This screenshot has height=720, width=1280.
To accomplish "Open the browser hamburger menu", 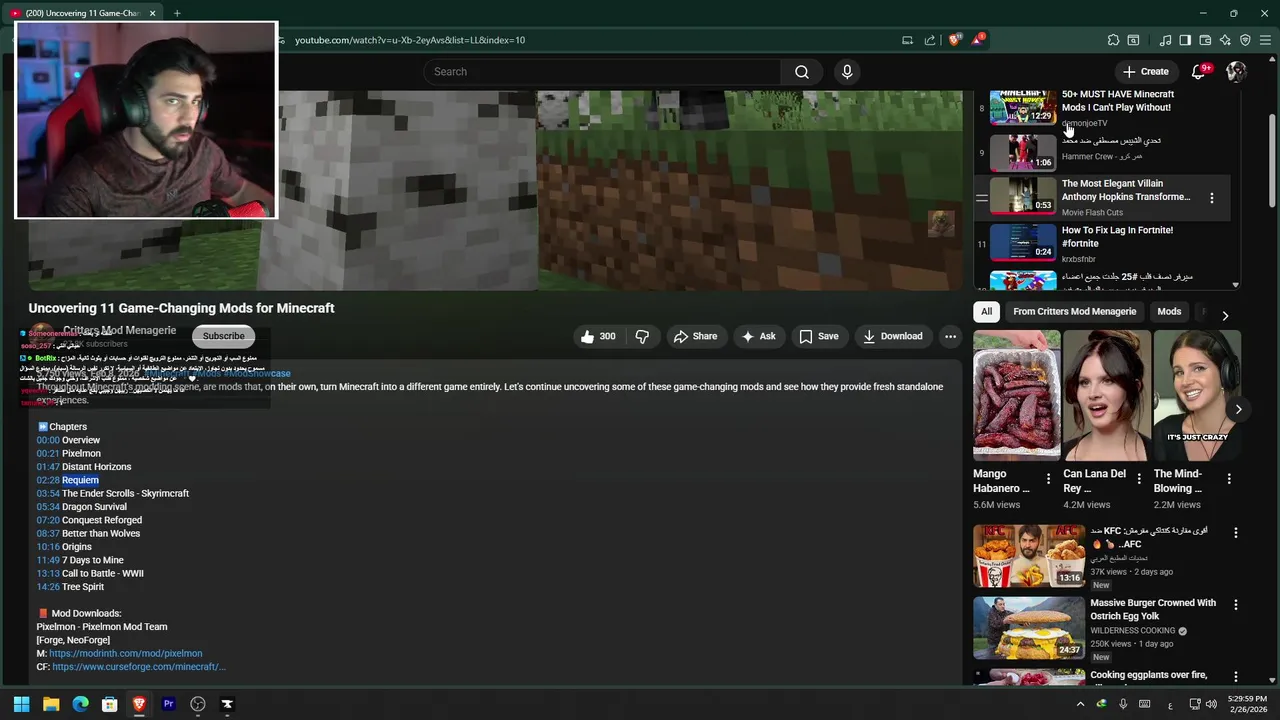I will tap(1265, 40).
